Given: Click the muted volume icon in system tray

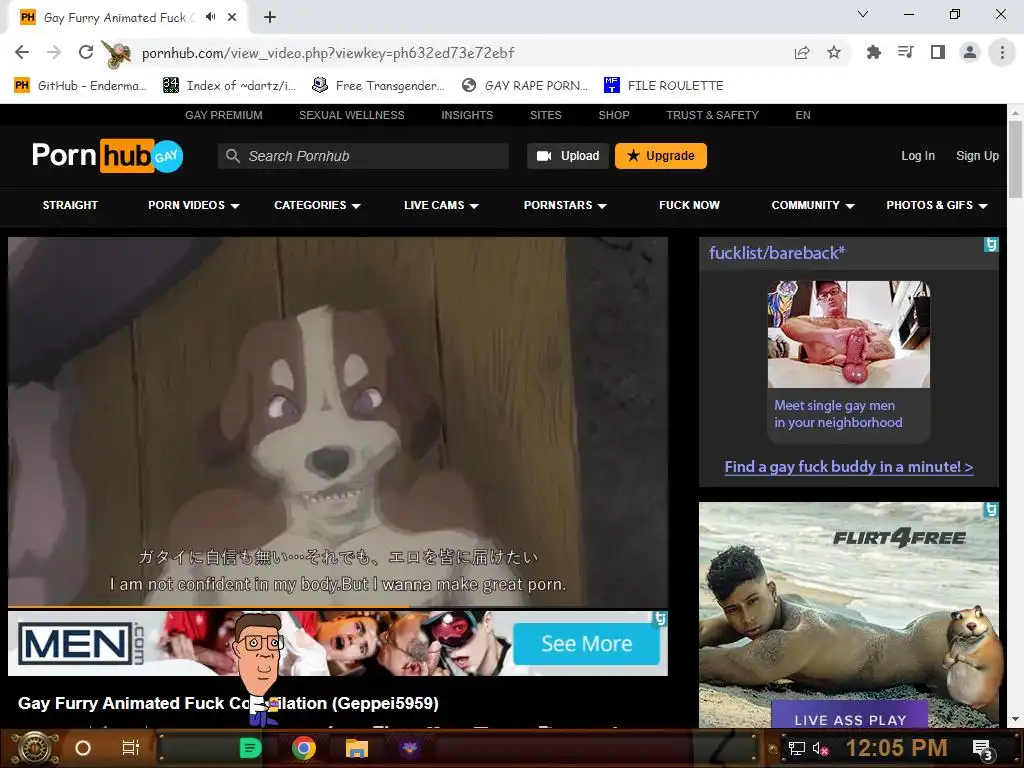Looking at the screenshot, I should pyautogui.click(x=820, y=748).
